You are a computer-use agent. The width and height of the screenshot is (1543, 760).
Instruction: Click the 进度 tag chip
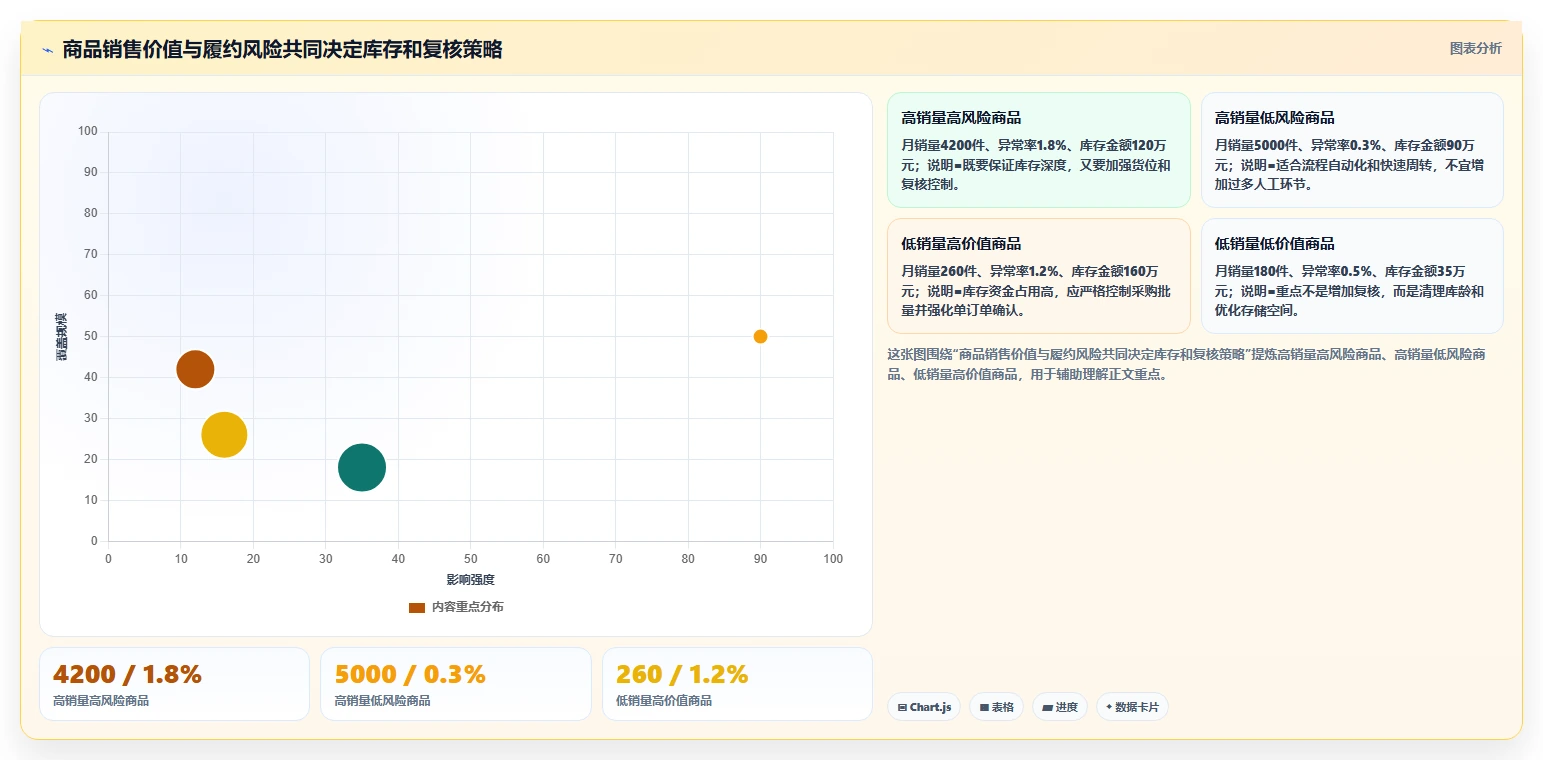1060,707
